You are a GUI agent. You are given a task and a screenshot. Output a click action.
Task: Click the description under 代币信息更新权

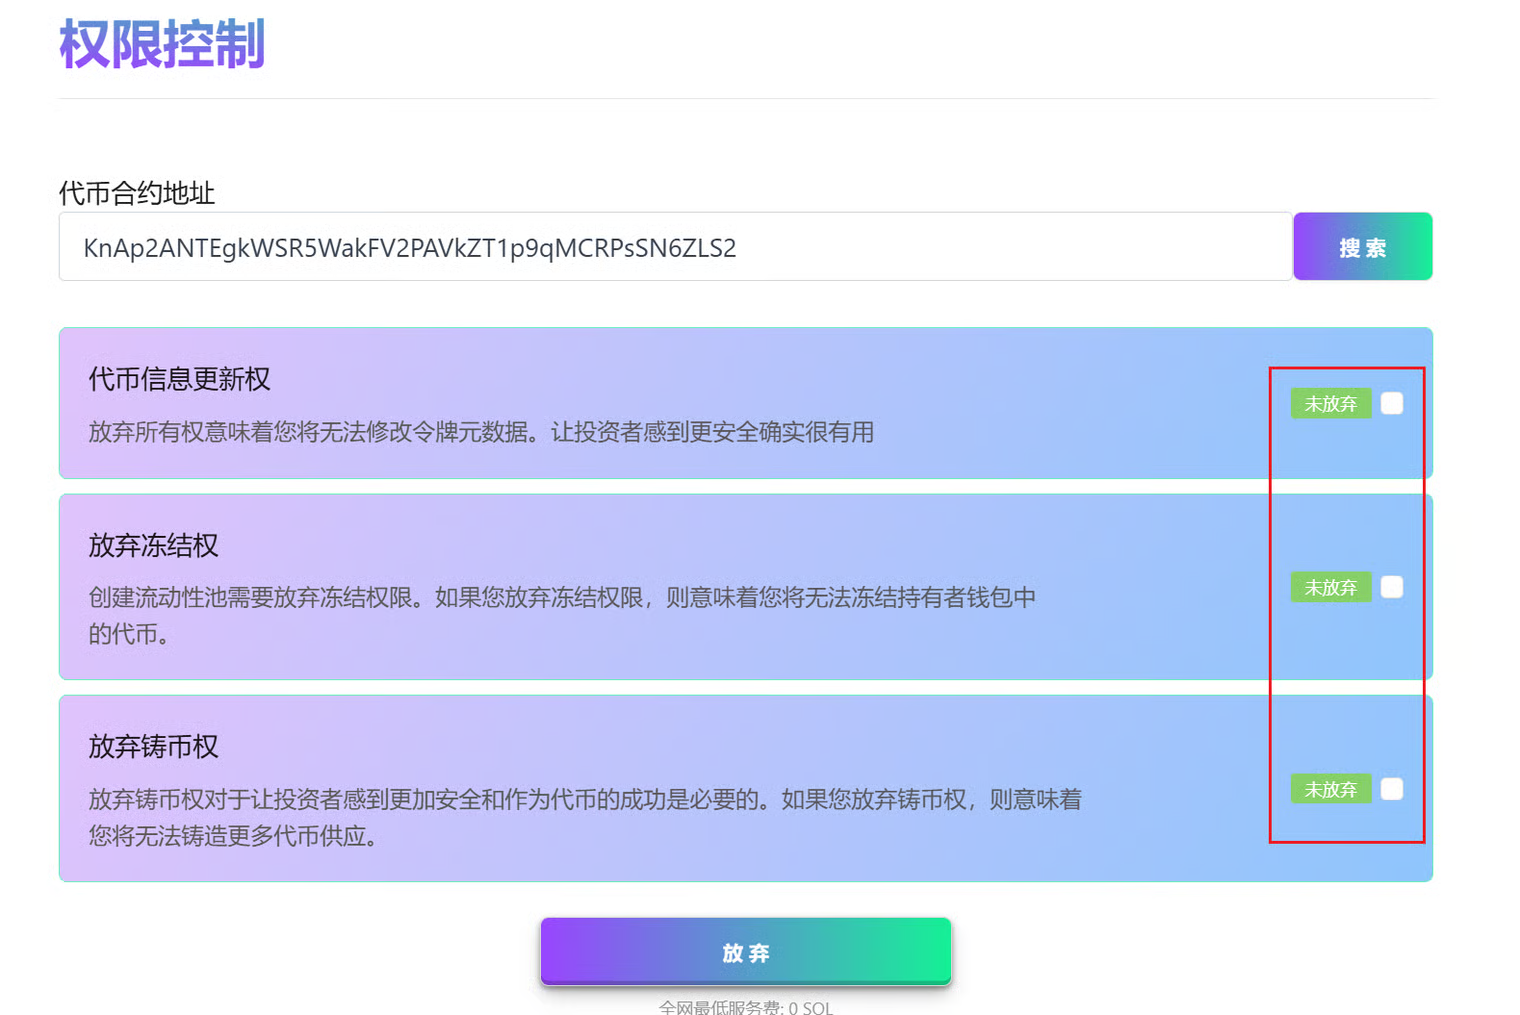point(481,432)
